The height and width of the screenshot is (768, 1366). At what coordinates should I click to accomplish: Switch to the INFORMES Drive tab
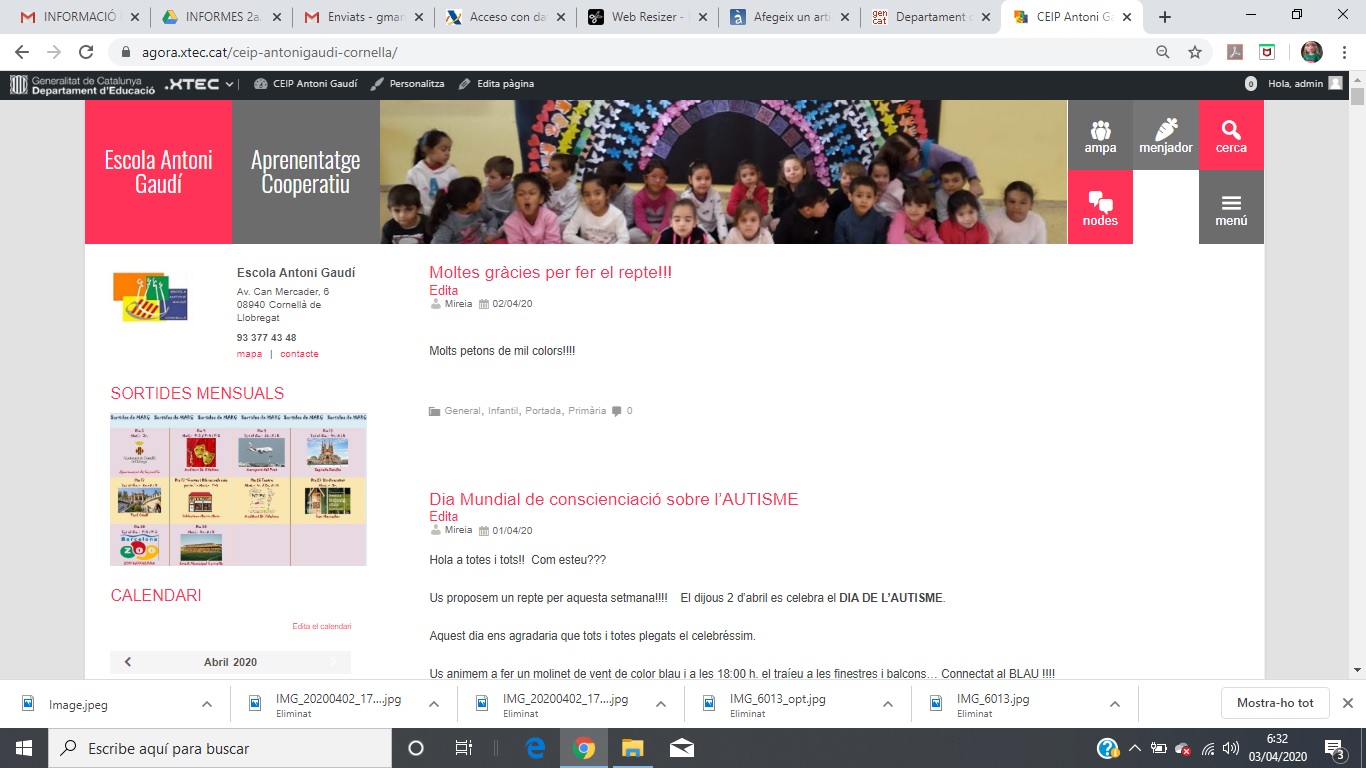(x=222, y=17)
